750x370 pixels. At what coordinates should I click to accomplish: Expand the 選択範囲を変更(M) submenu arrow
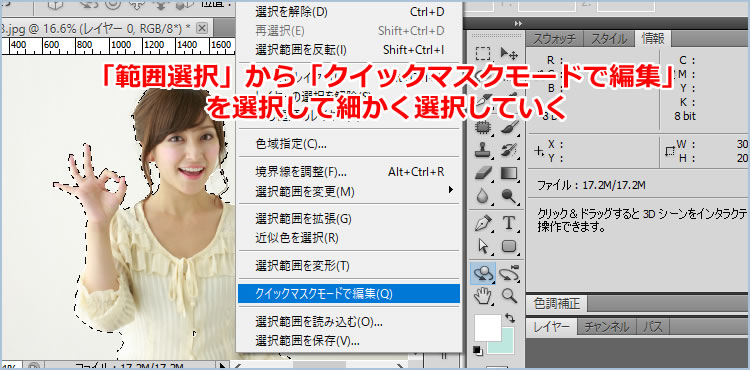[450, 190]
